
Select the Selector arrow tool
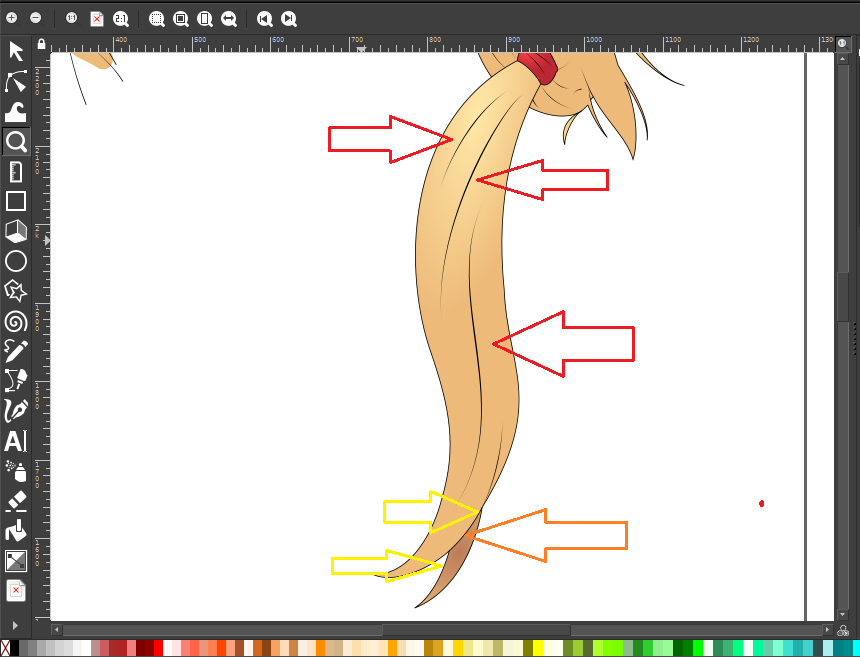coord(15,52)
